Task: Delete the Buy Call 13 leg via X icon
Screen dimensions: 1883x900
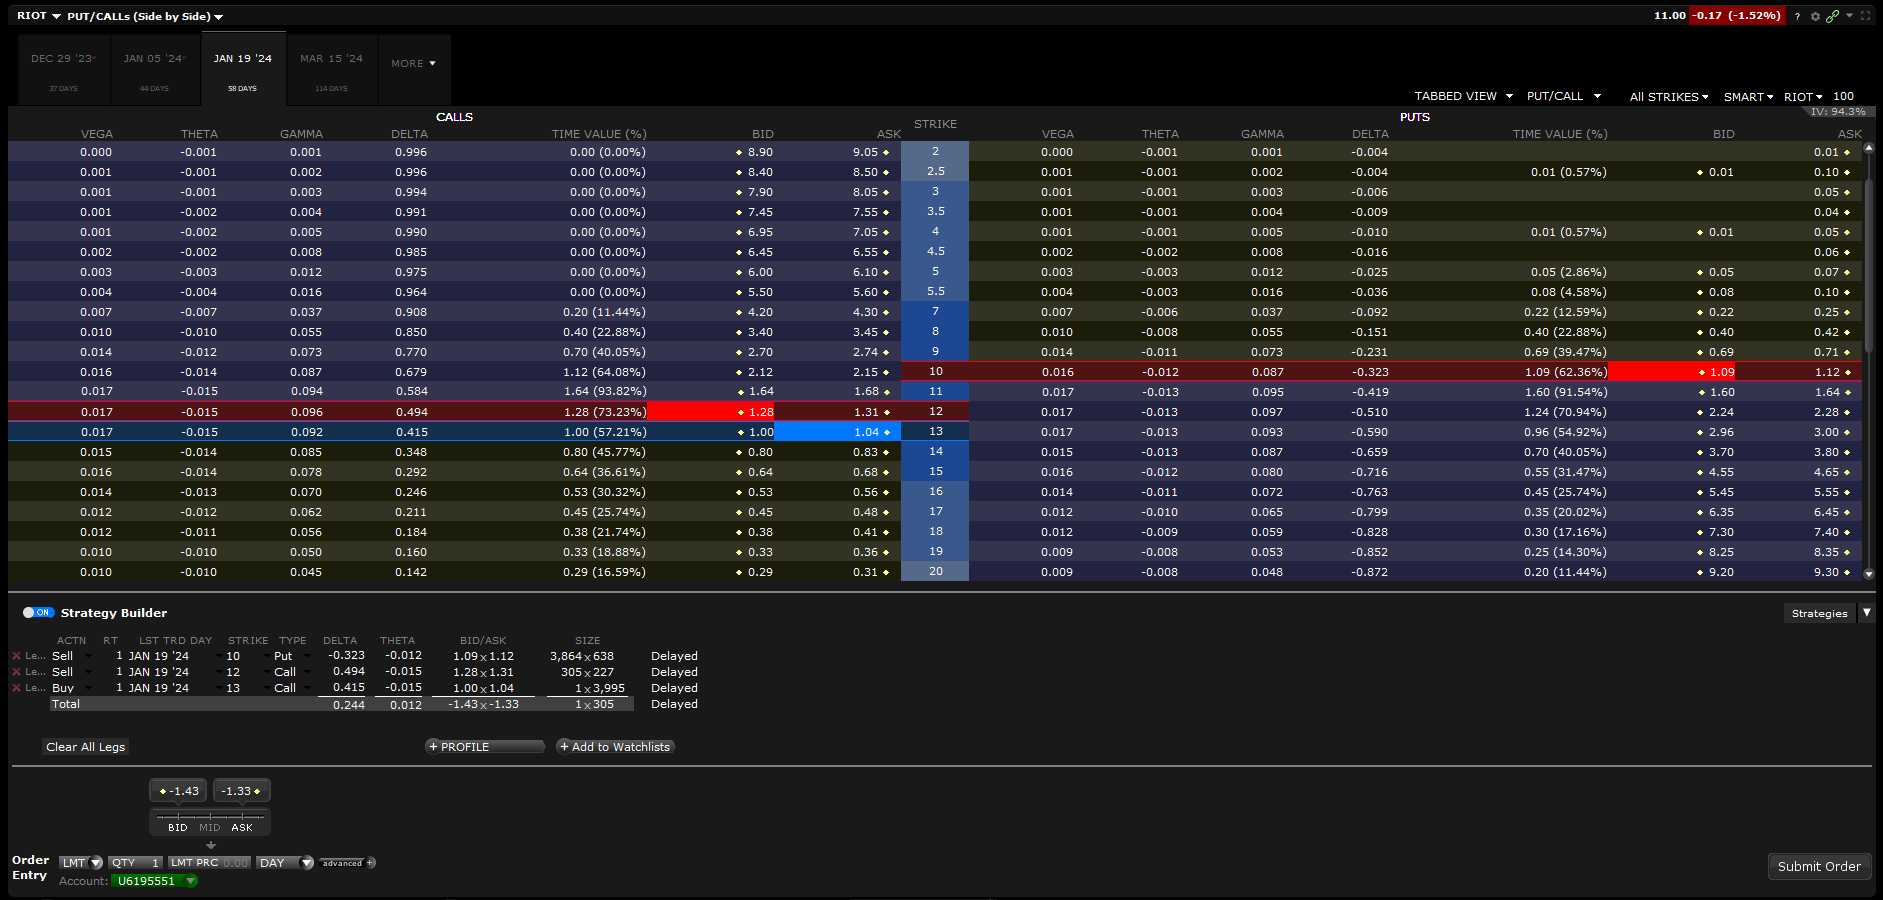Action: (x=17, y=688)
